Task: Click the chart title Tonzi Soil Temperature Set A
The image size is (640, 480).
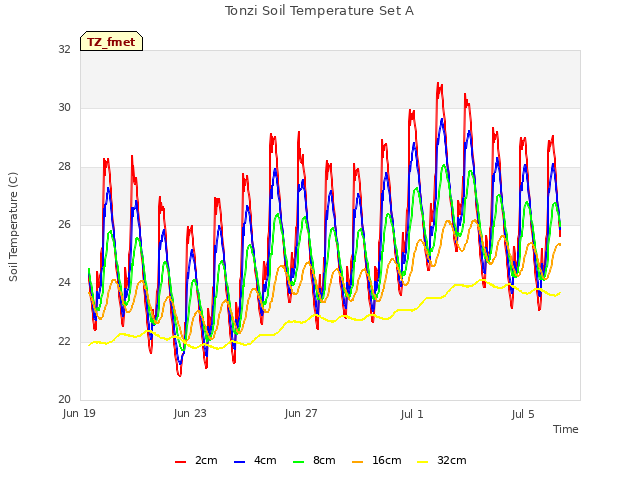Action: pyautogui.click(x=320, y=11)
